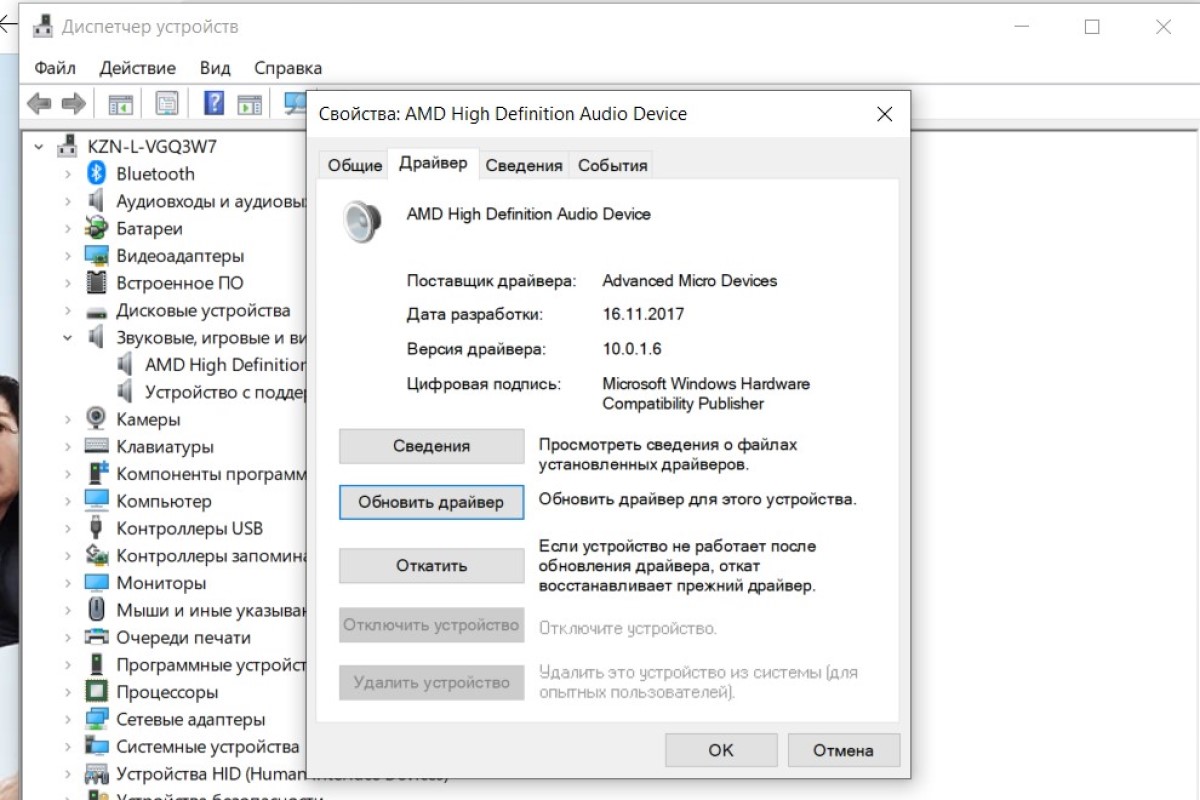The width and height of the screenshot is (1200, 800).
Task: Expand the Аудиовходы и аудиовыходы category
Action: (68, 201)
